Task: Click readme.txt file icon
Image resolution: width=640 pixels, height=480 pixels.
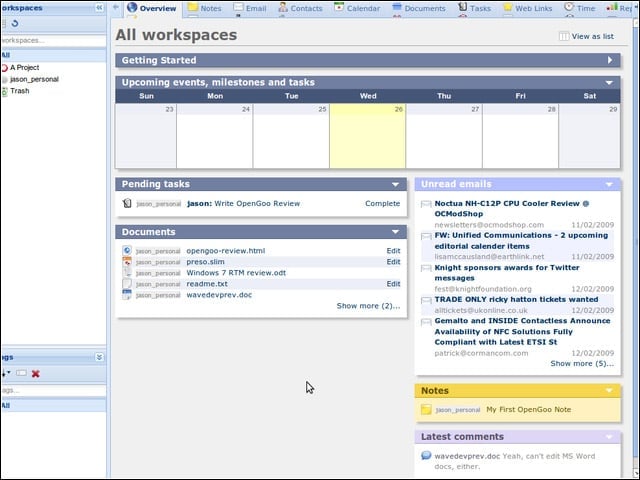Action: coord(127,283)
